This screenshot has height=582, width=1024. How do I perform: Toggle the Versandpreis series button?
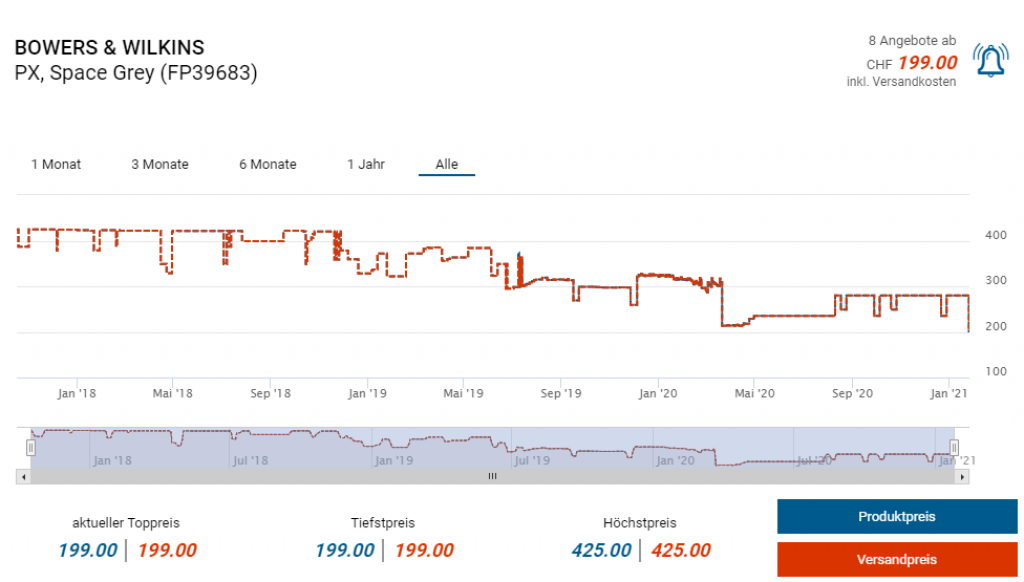click(896, 559)
